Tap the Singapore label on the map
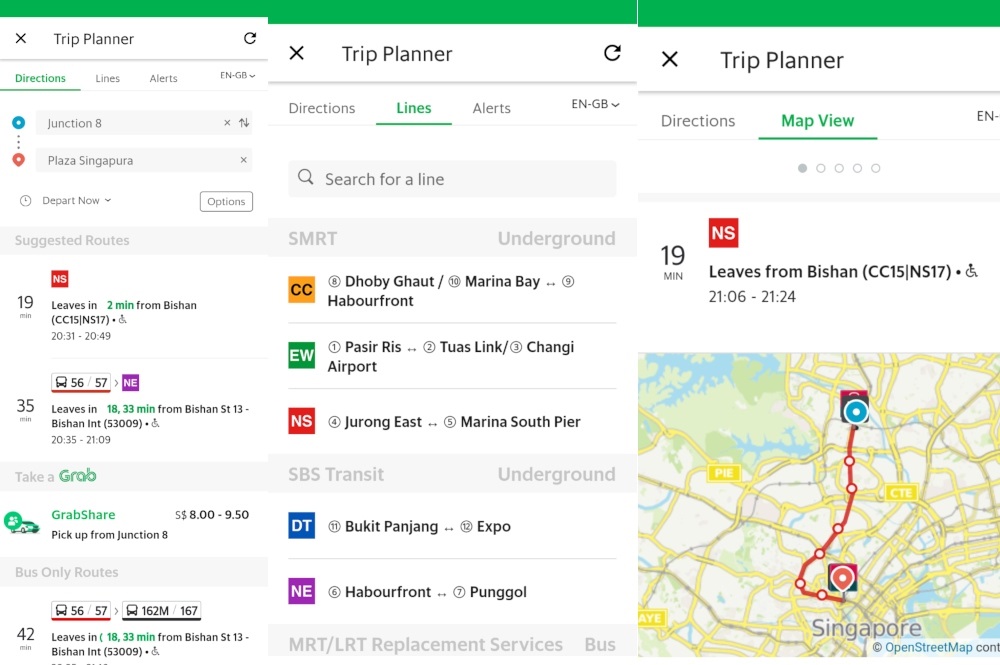 pyautogui.click(x=866, y=628)
